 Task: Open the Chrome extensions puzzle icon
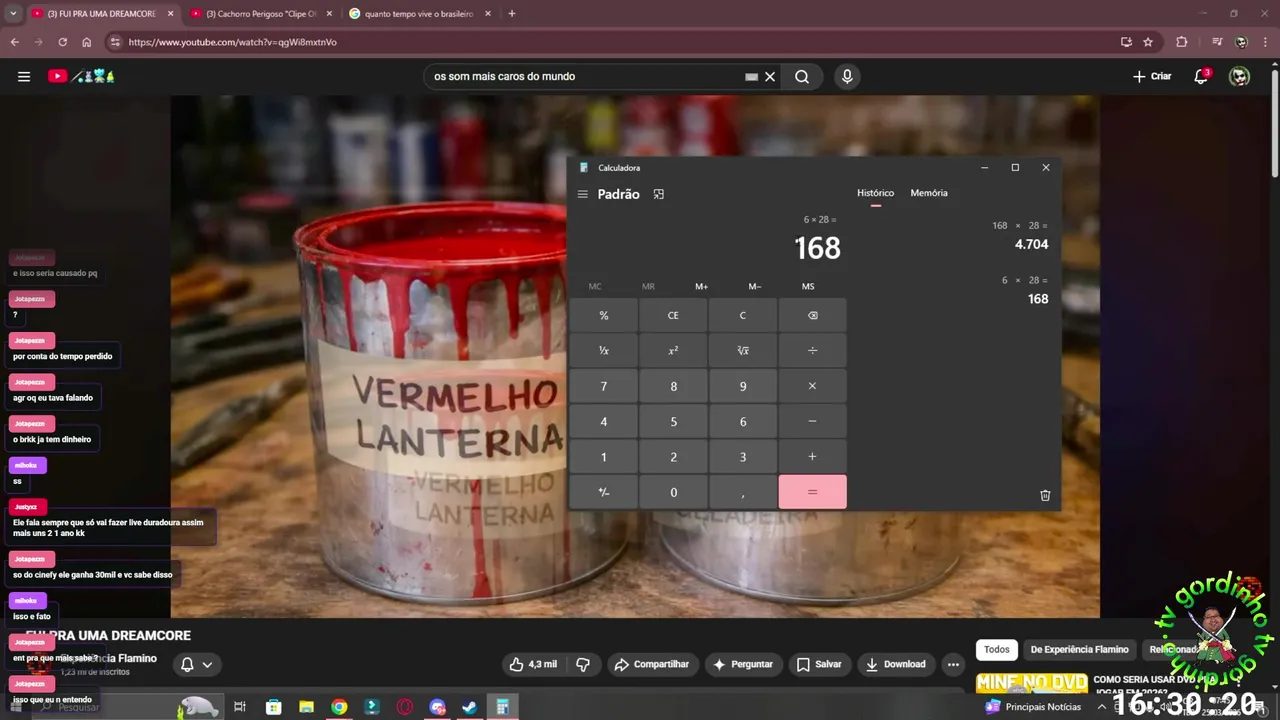point(1182,42)
